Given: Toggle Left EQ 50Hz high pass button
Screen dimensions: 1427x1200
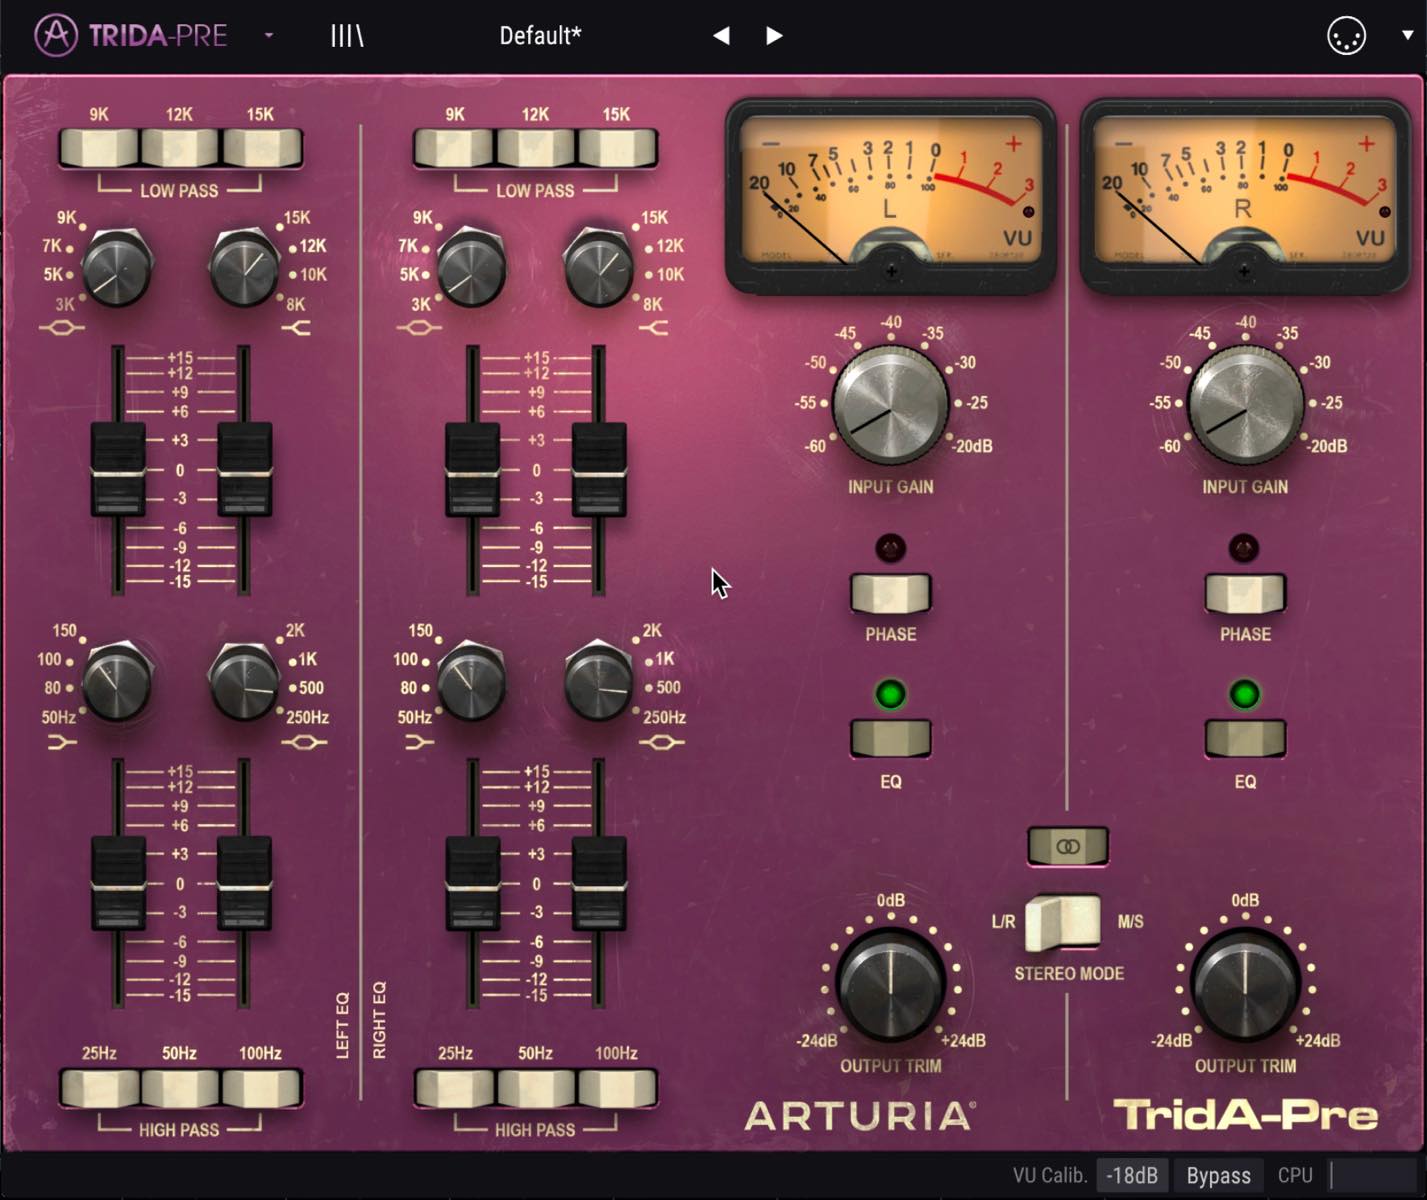Looking at the screenshot, I should click(179, 1087).
